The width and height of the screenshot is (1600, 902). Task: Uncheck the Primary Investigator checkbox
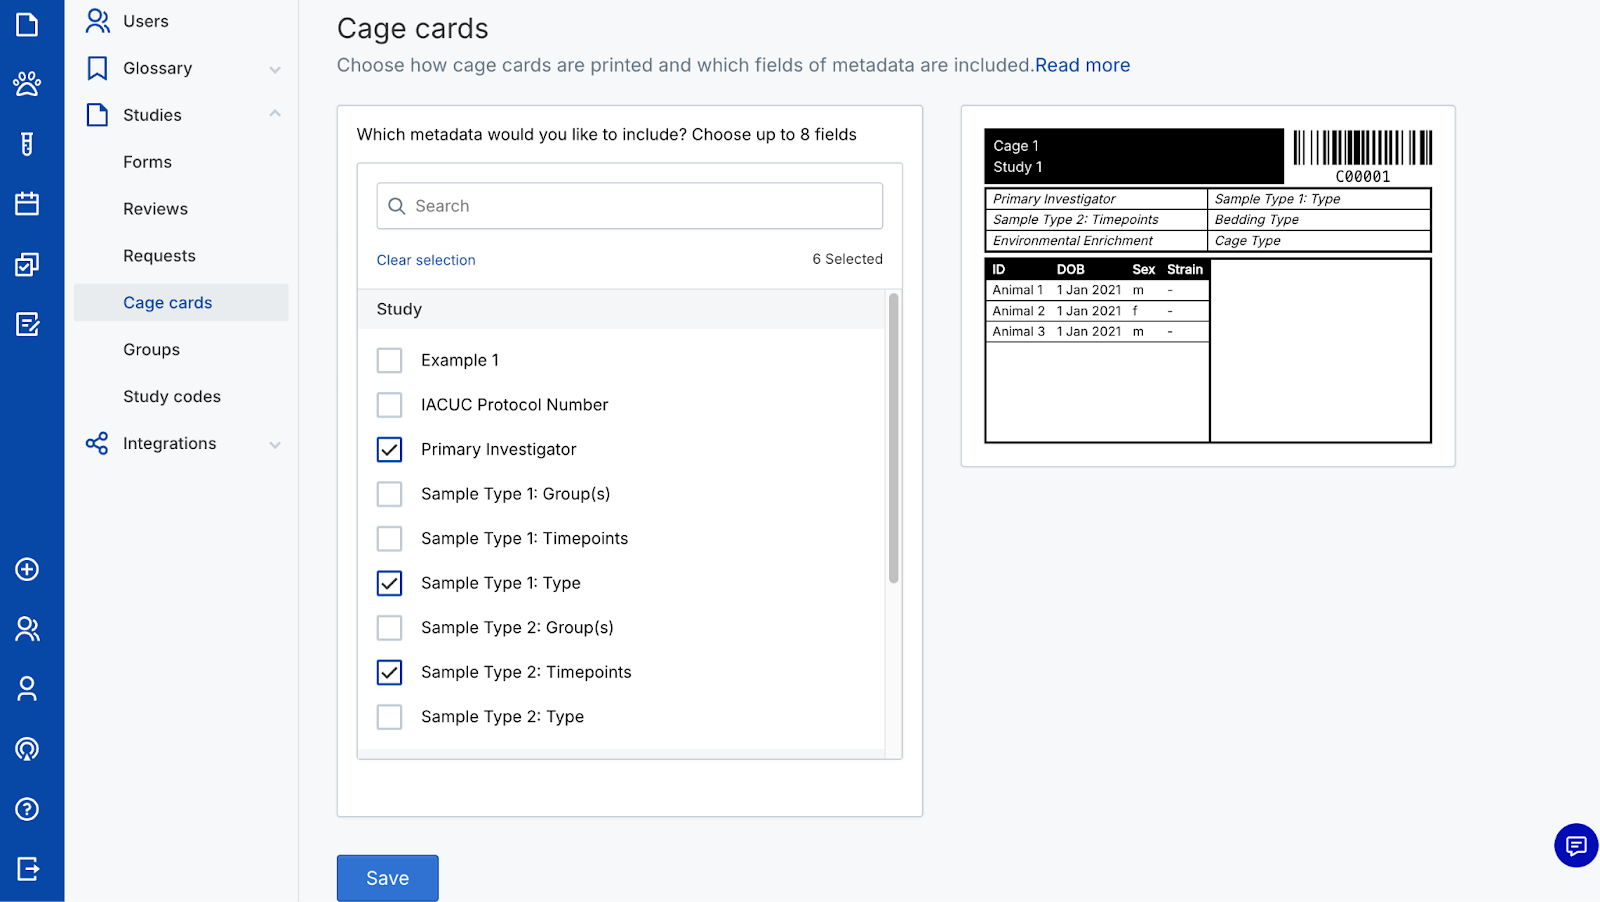coord(389,450)
